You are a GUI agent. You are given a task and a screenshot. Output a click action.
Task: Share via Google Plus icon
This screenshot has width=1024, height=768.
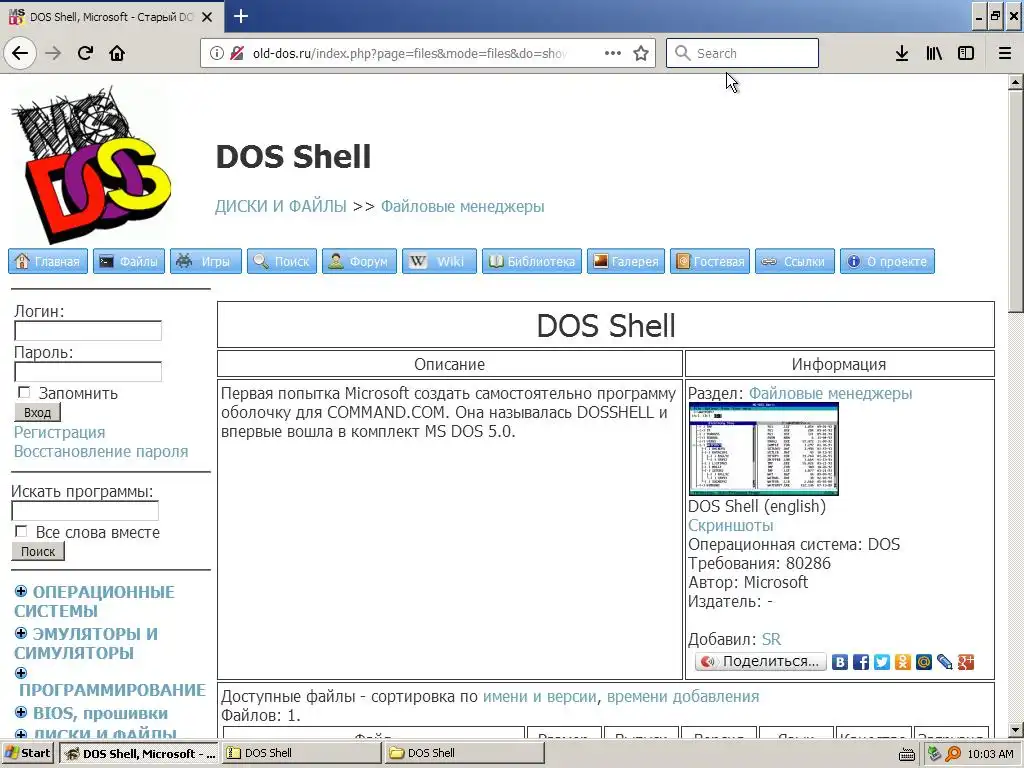coord(966,662)
